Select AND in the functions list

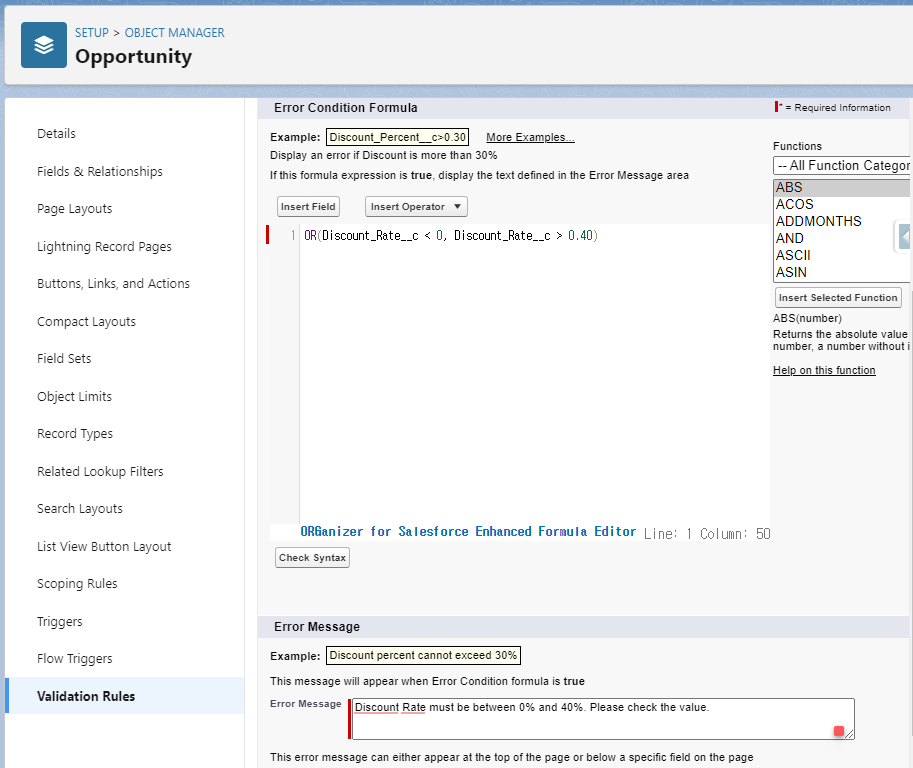(842, 238)
